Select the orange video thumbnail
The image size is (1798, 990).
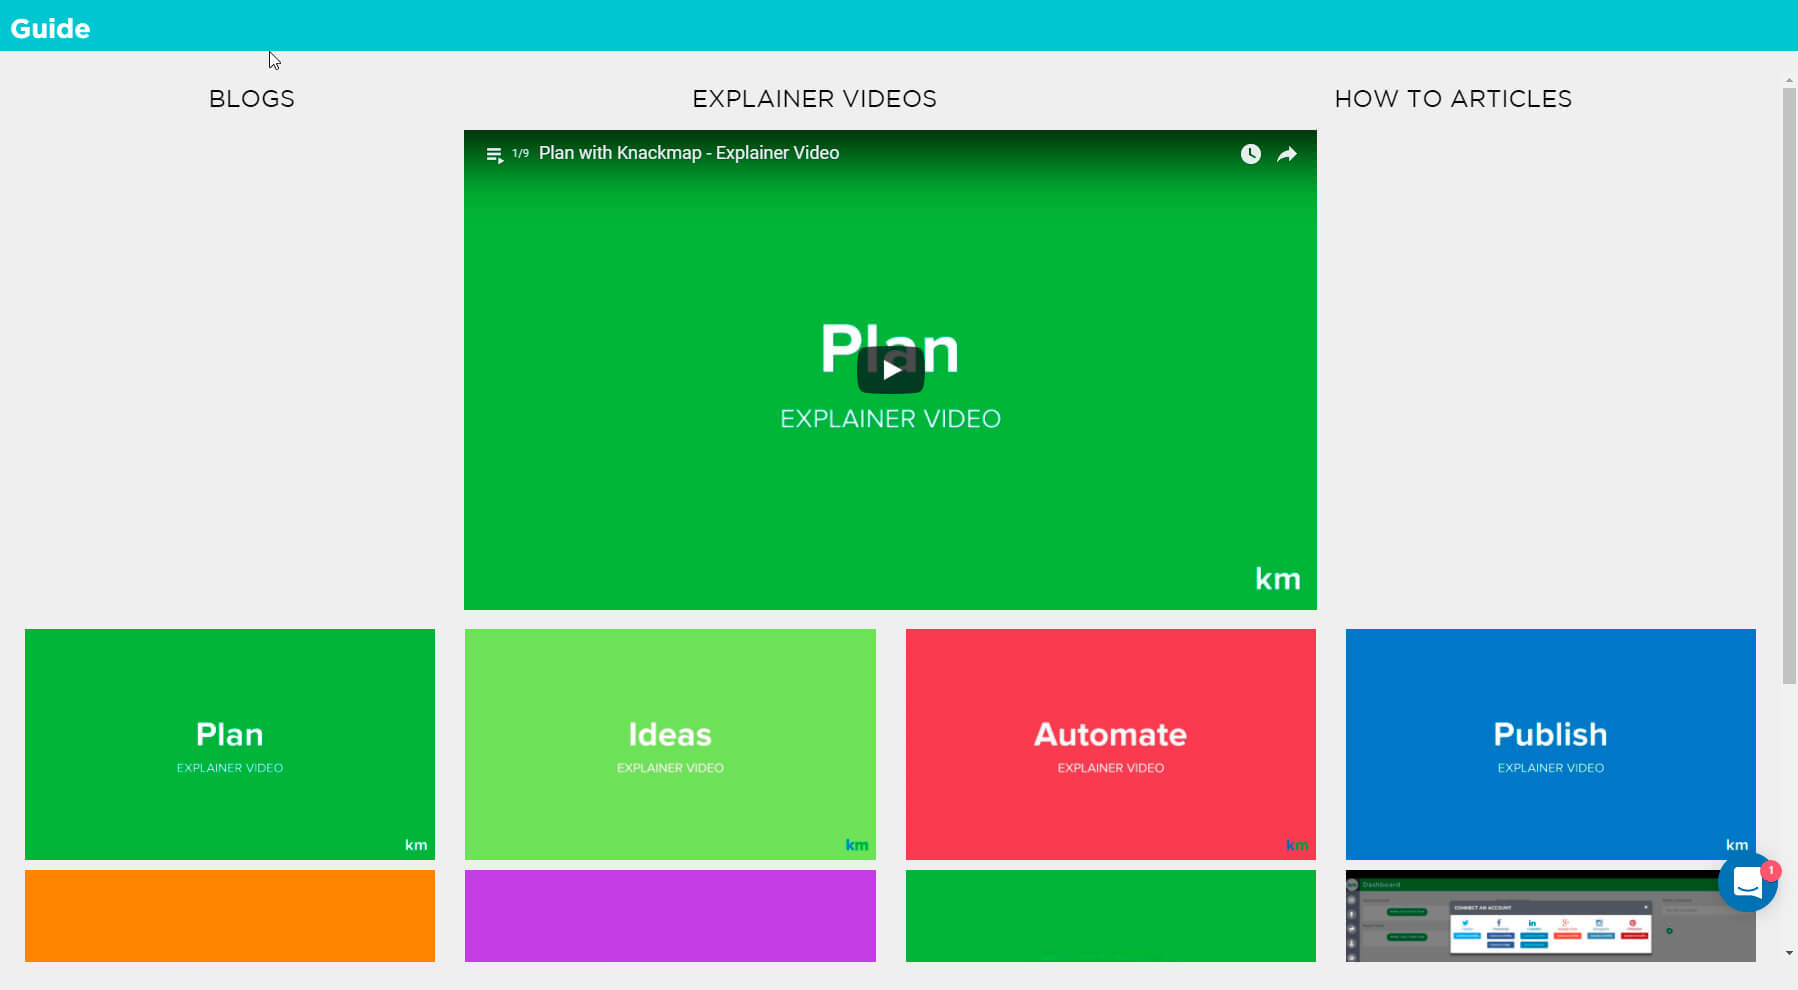coord(230,916)
